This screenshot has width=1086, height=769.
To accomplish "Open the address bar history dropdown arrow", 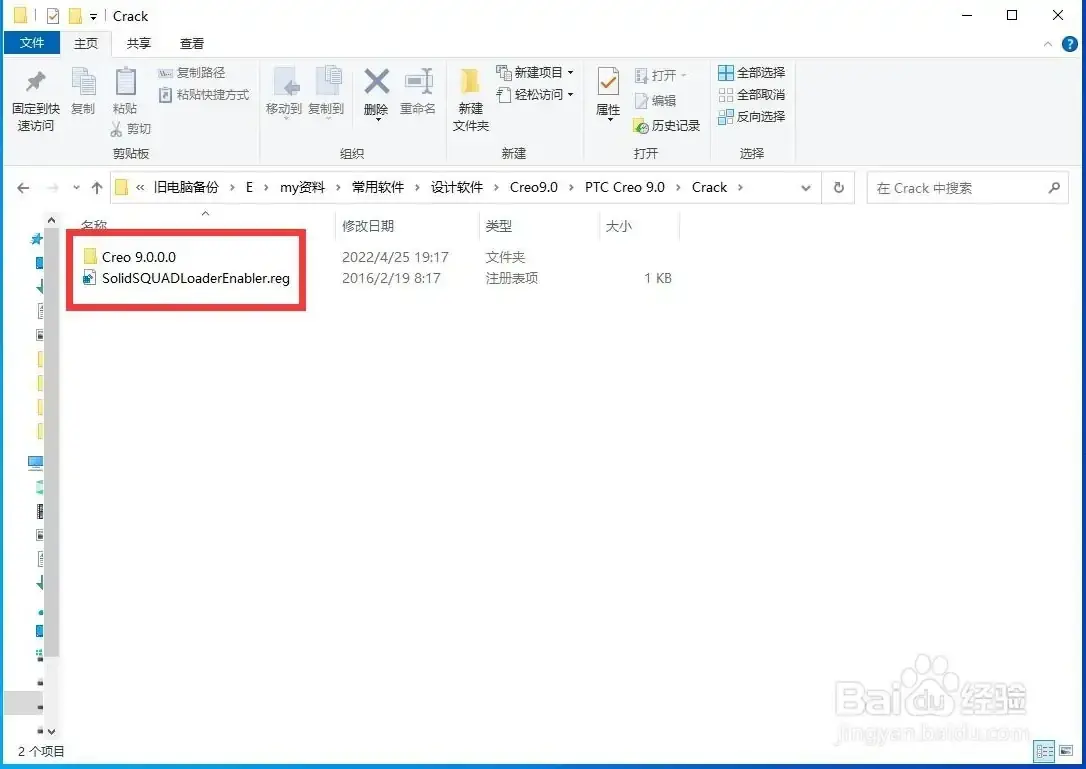I will tap(805, 188).
